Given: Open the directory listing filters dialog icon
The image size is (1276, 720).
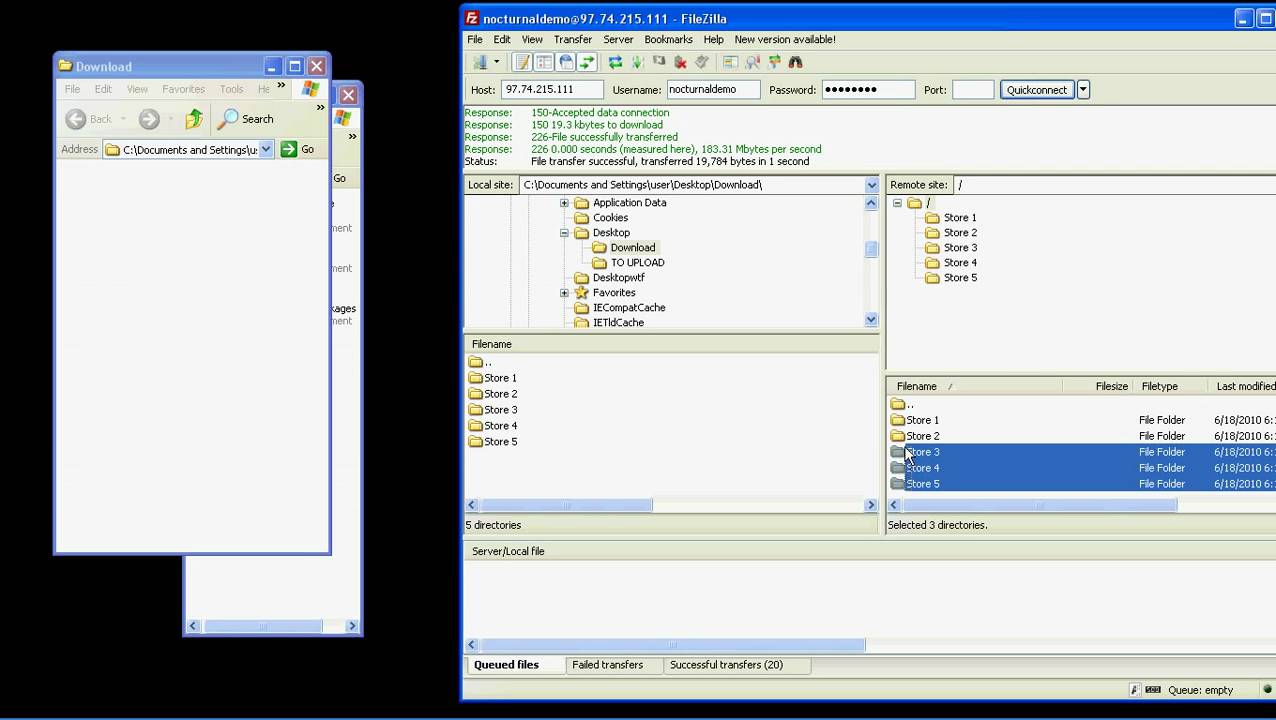Looking at the screenshot, I should point(730,62).
